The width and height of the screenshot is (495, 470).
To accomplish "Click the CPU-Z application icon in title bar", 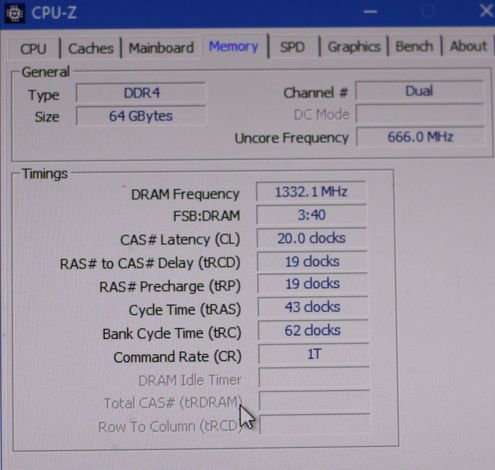I will 14,14.
